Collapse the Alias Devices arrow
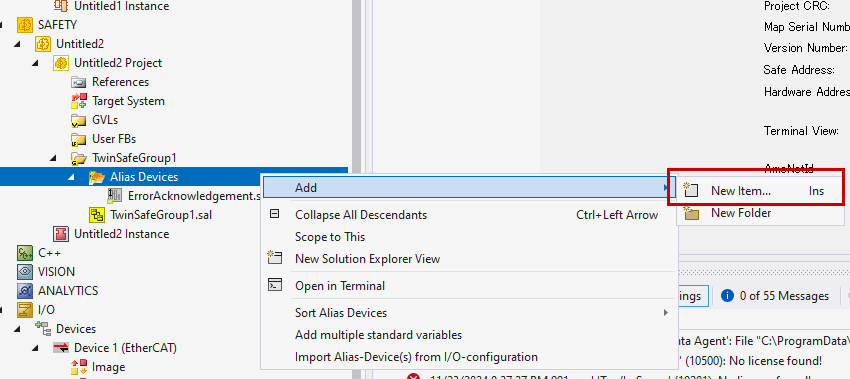 (72, 177)
